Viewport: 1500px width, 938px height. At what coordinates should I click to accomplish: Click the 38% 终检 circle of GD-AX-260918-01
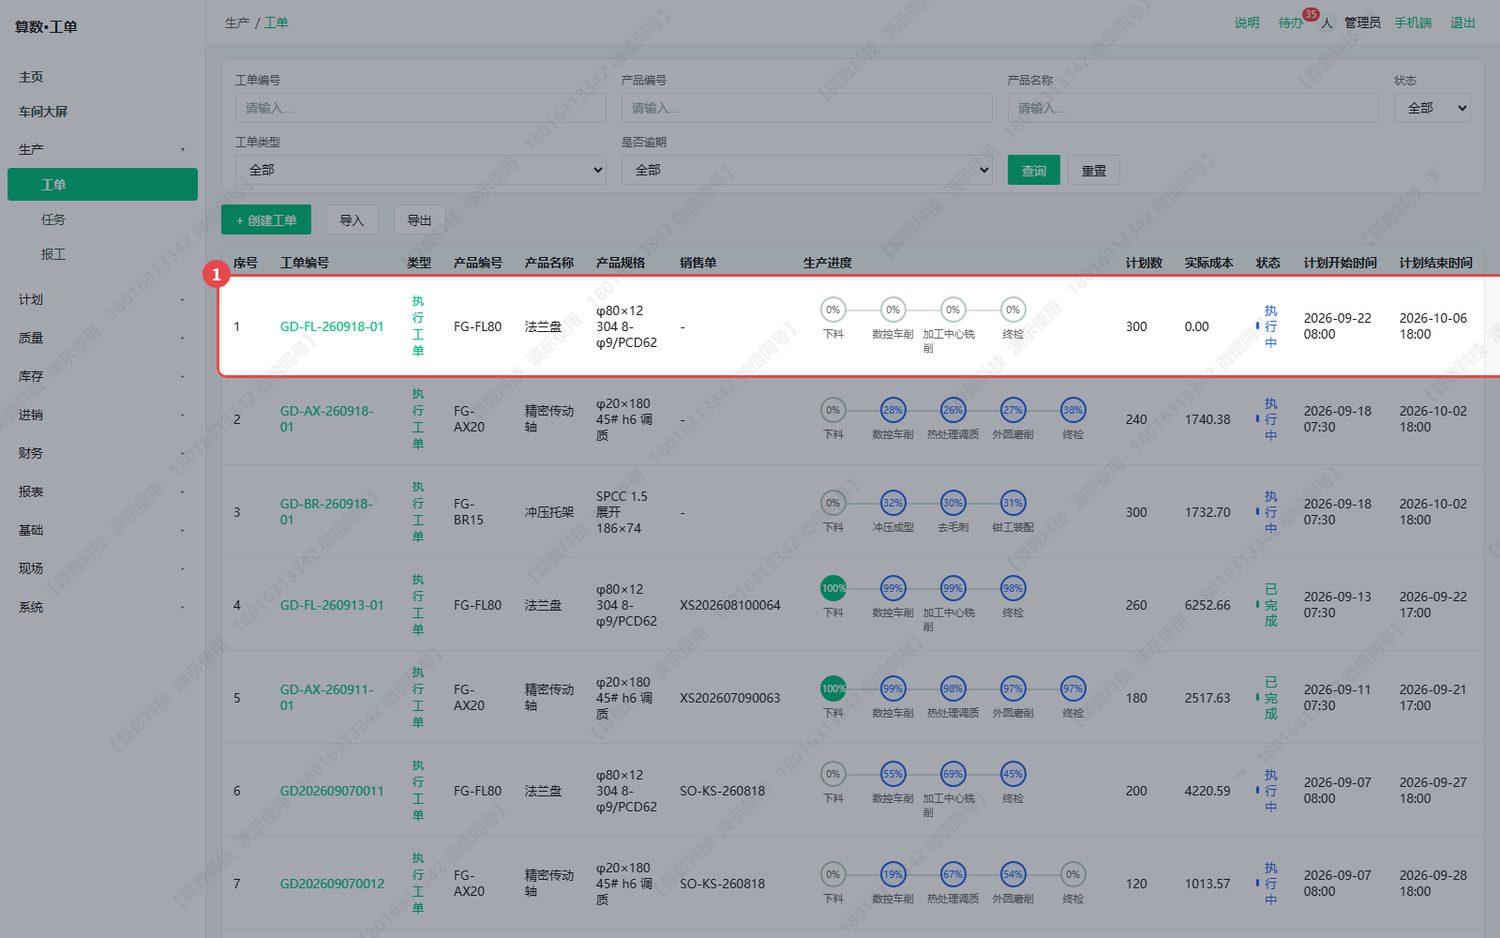pyautogui.click(x=1073, y=410)
